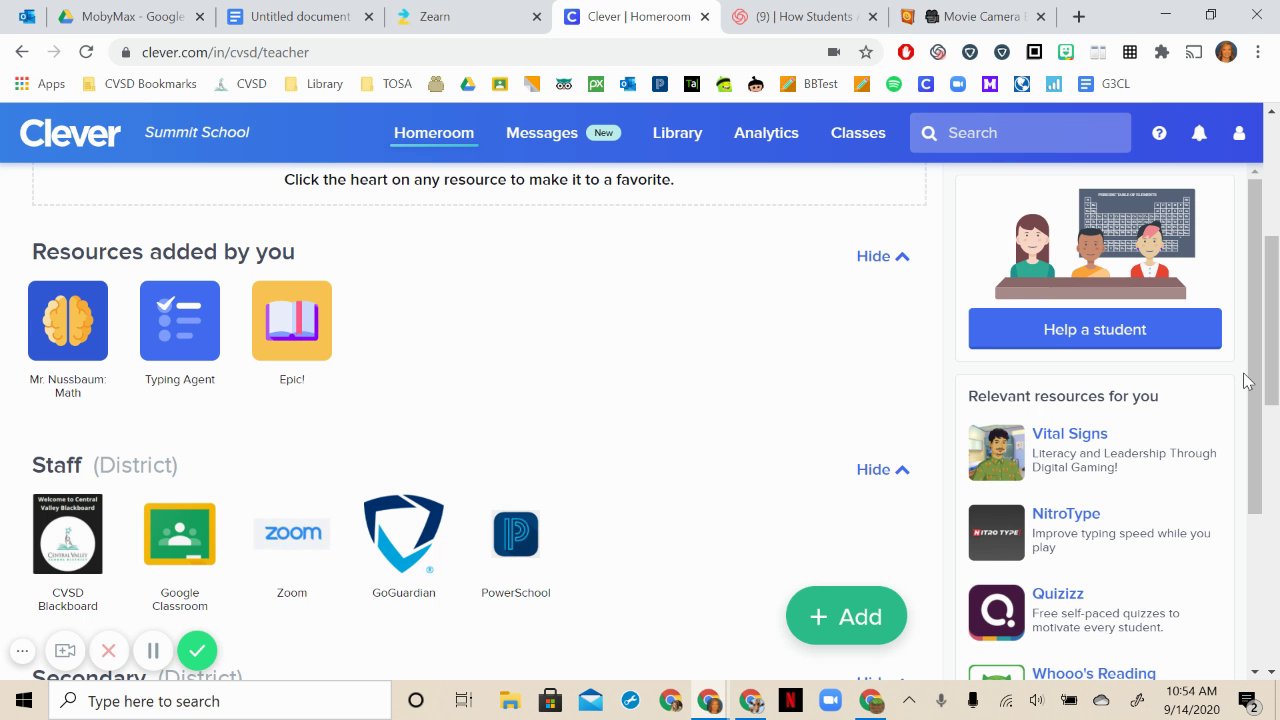Open the Quizizz resource thumbnail

point(996,613)
